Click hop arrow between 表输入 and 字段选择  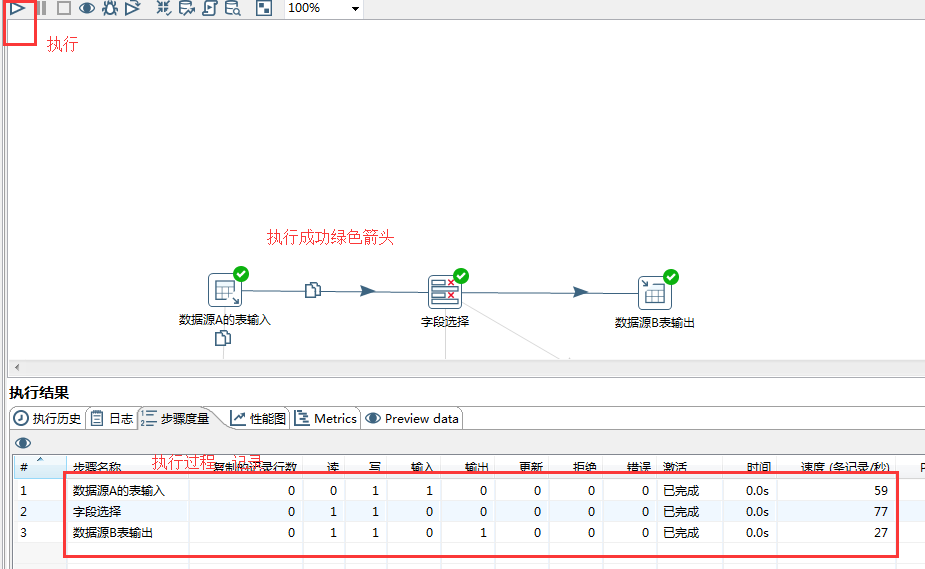[368, 291]
